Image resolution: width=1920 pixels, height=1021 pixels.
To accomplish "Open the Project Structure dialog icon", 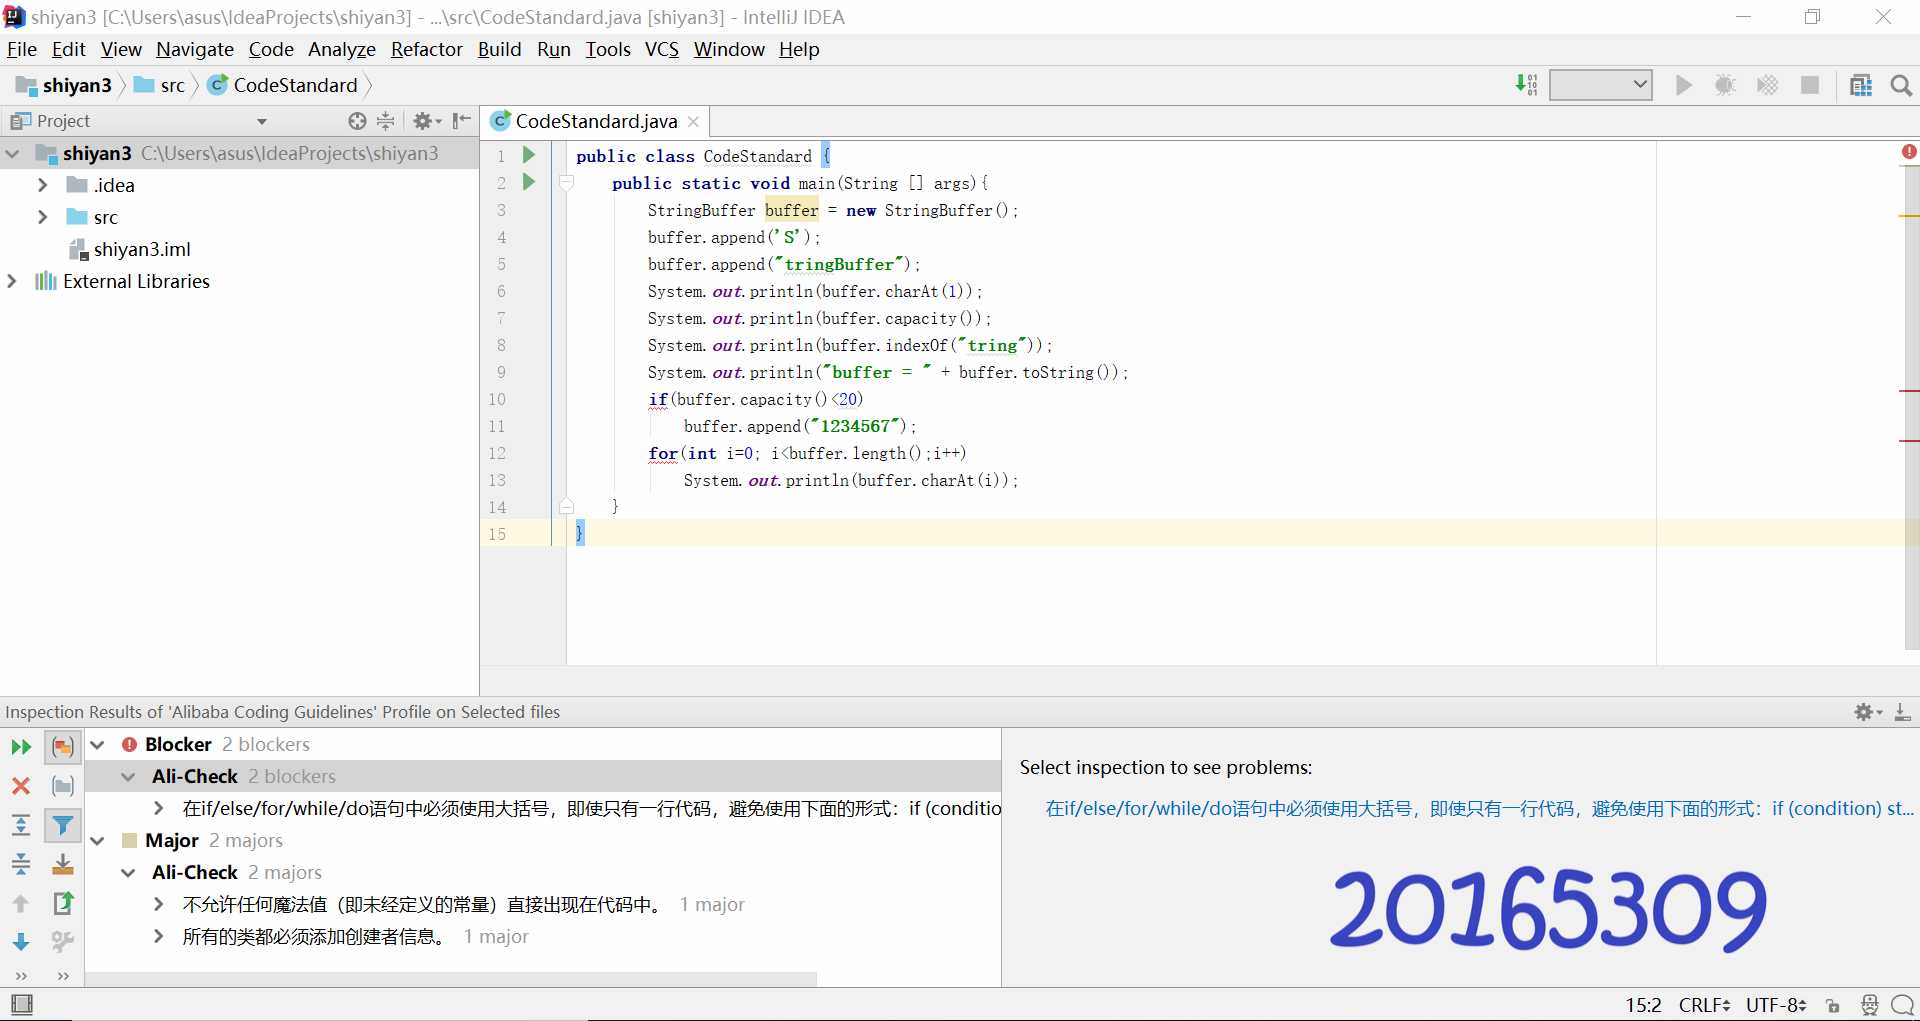I will click(x=1861, y=85).
